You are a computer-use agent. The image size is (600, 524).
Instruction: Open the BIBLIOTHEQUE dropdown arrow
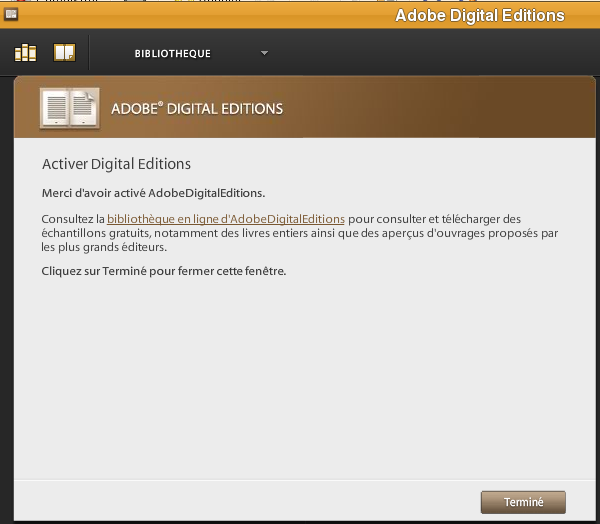(x=264, y=53)
